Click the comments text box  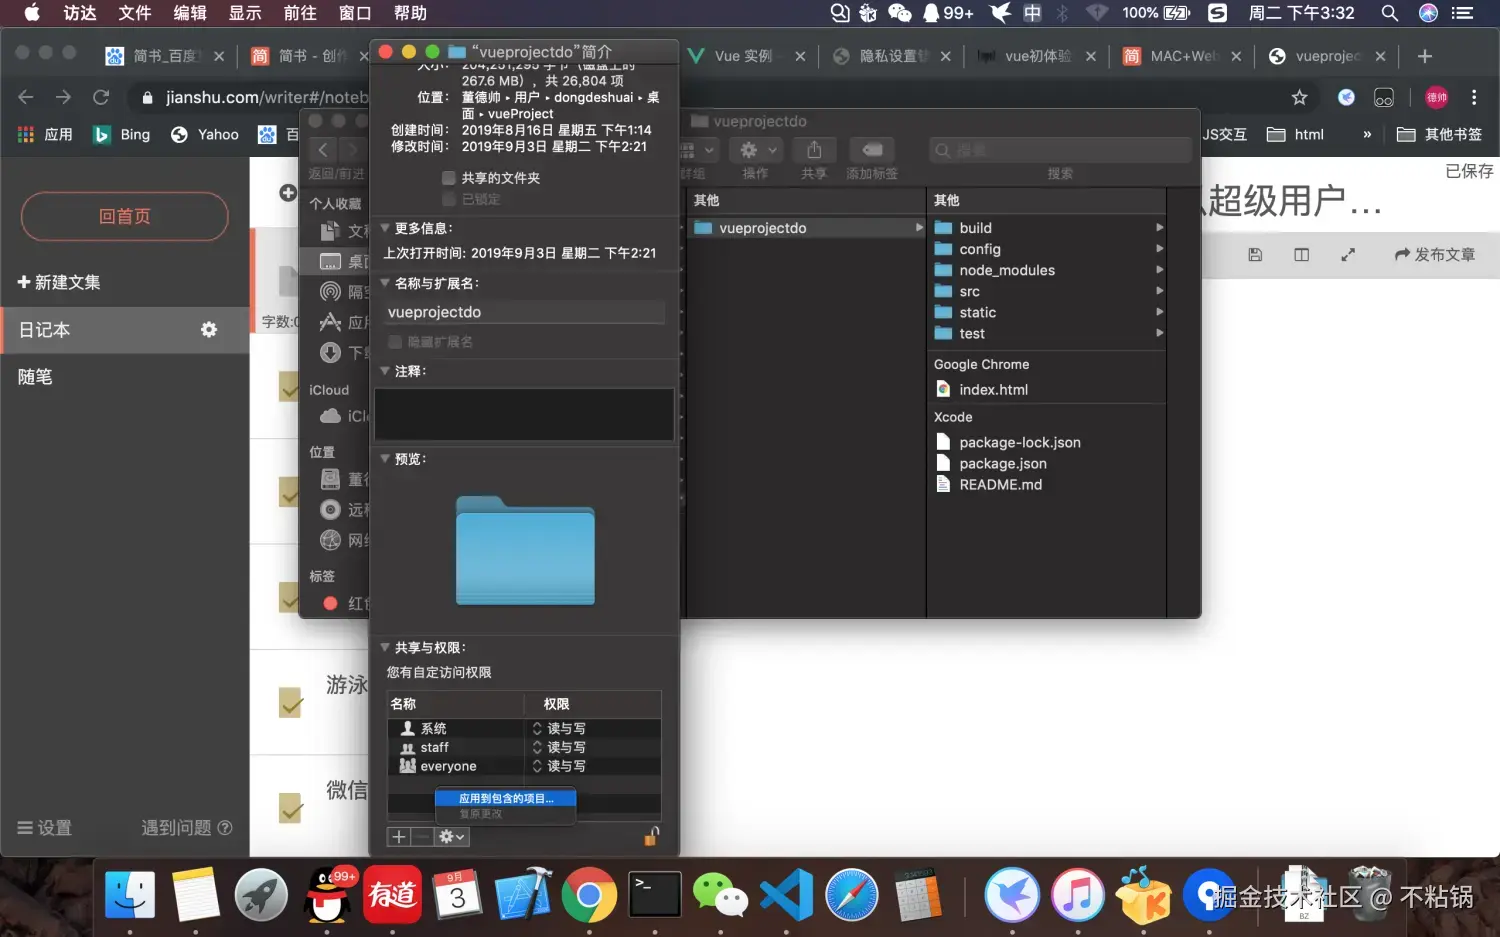pos(524,414)
